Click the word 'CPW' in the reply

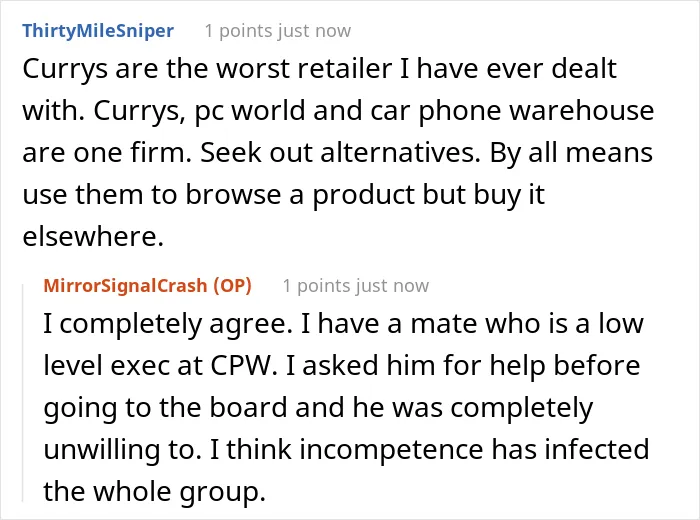coord(241,366)
